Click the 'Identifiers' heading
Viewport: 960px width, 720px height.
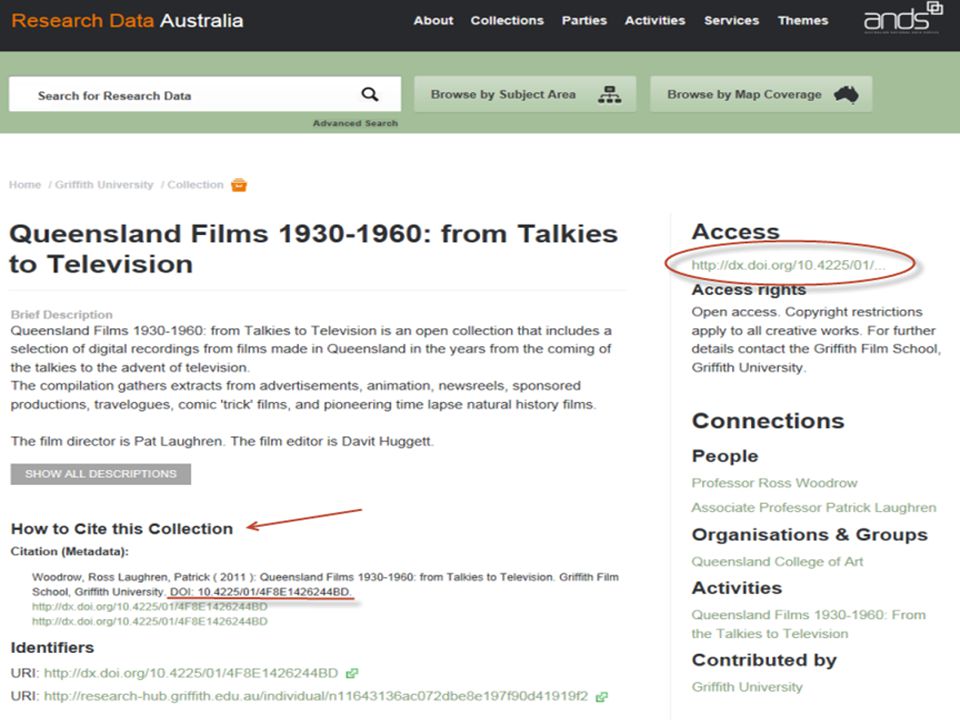pyautogui.click(x=52, y=647)
